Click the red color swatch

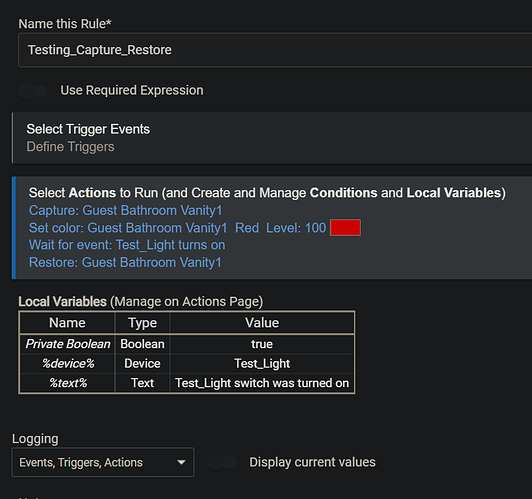345,228
